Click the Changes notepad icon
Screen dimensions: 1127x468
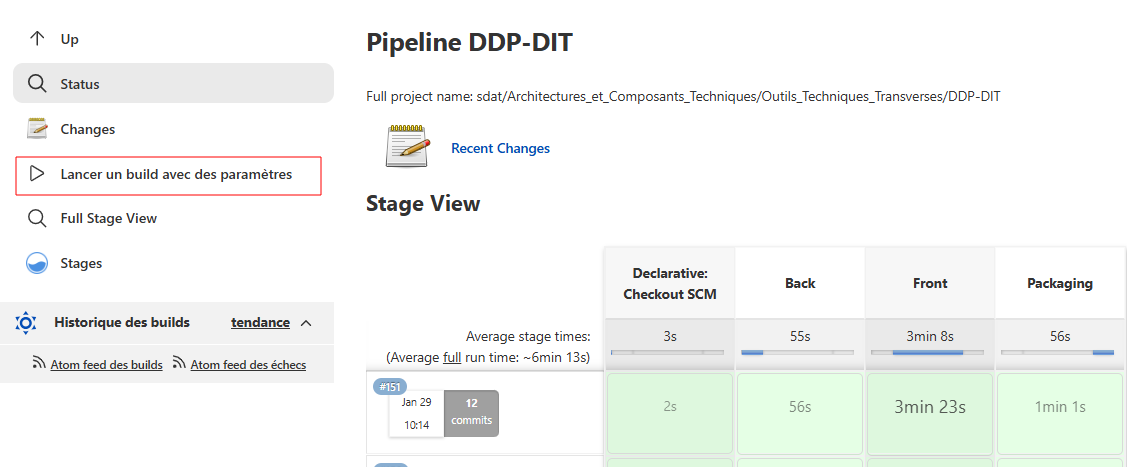[x=37, y=129]
